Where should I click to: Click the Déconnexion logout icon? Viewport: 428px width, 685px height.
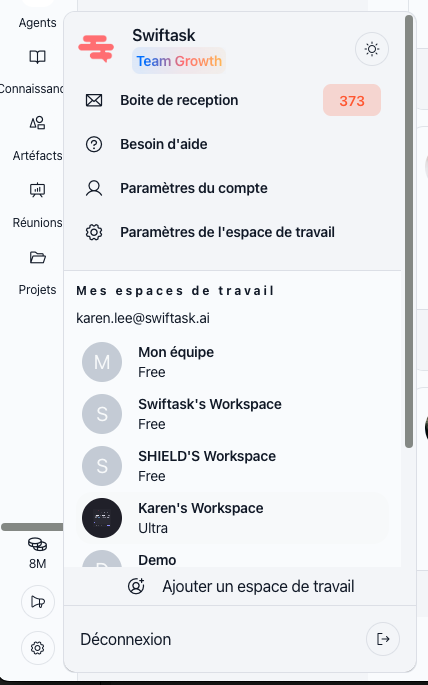point(383,639)
